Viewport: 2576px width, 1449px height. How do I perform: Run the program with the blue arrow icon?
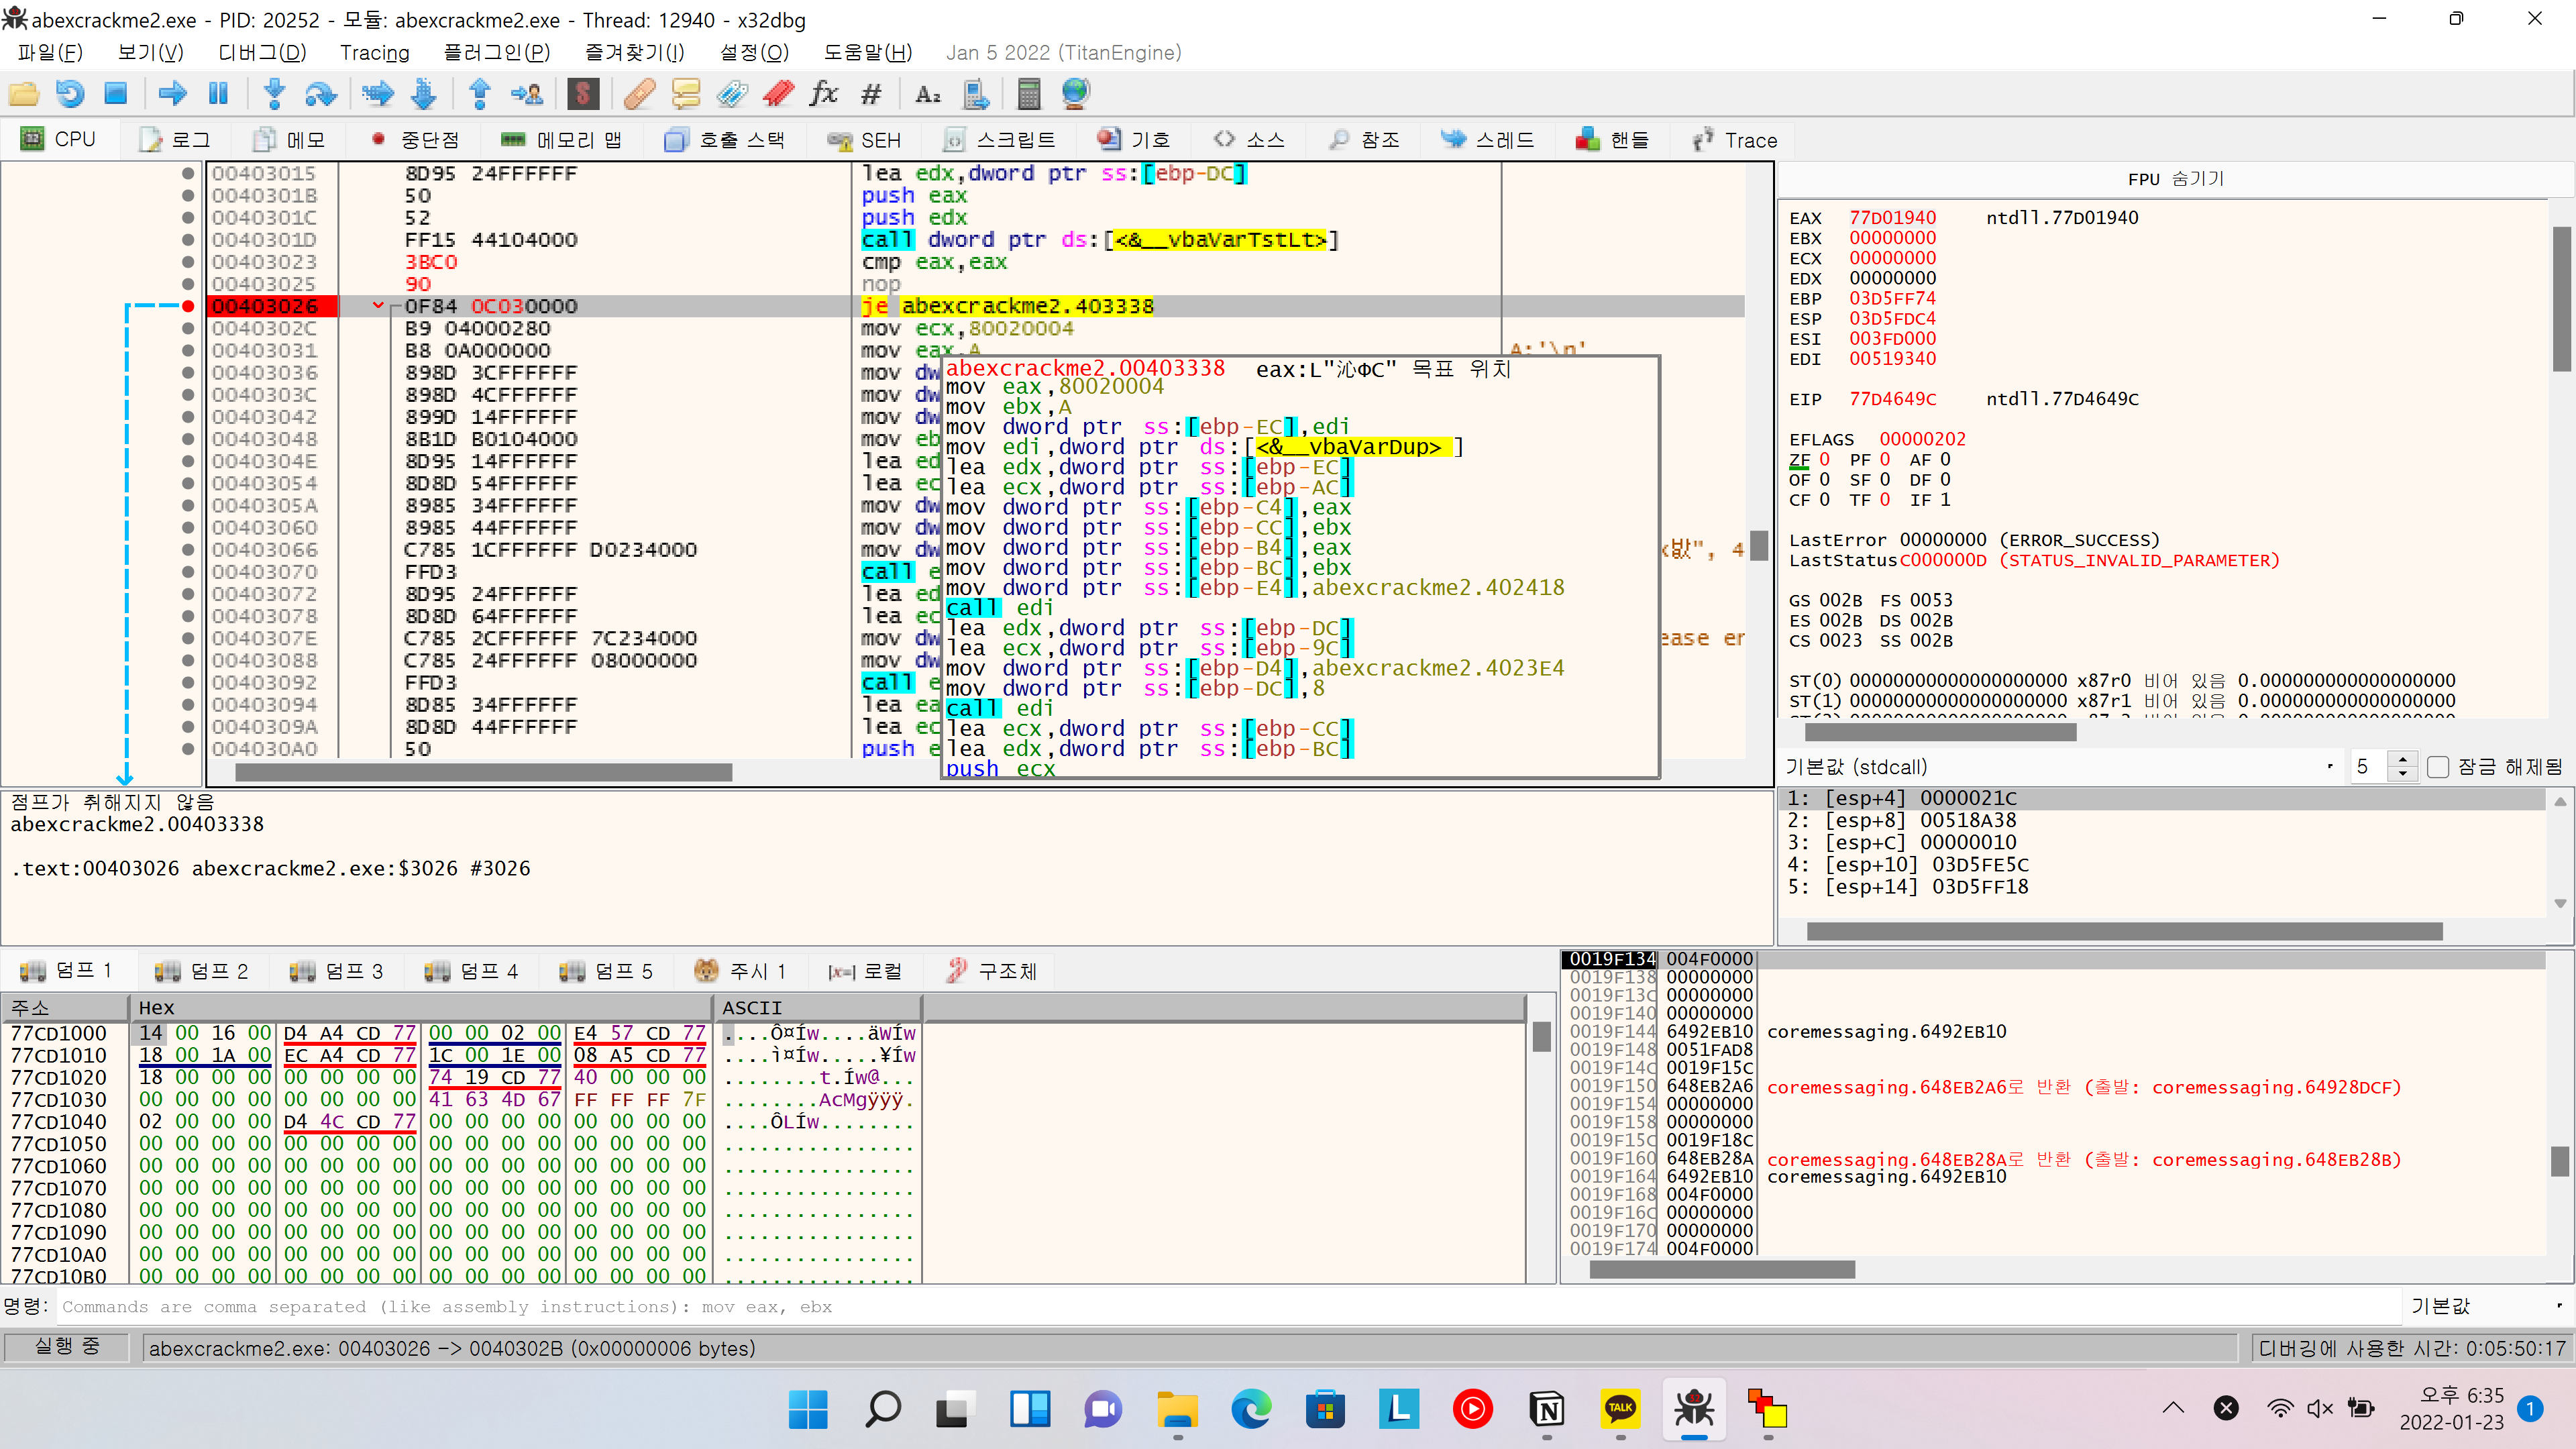pos(172,94)
